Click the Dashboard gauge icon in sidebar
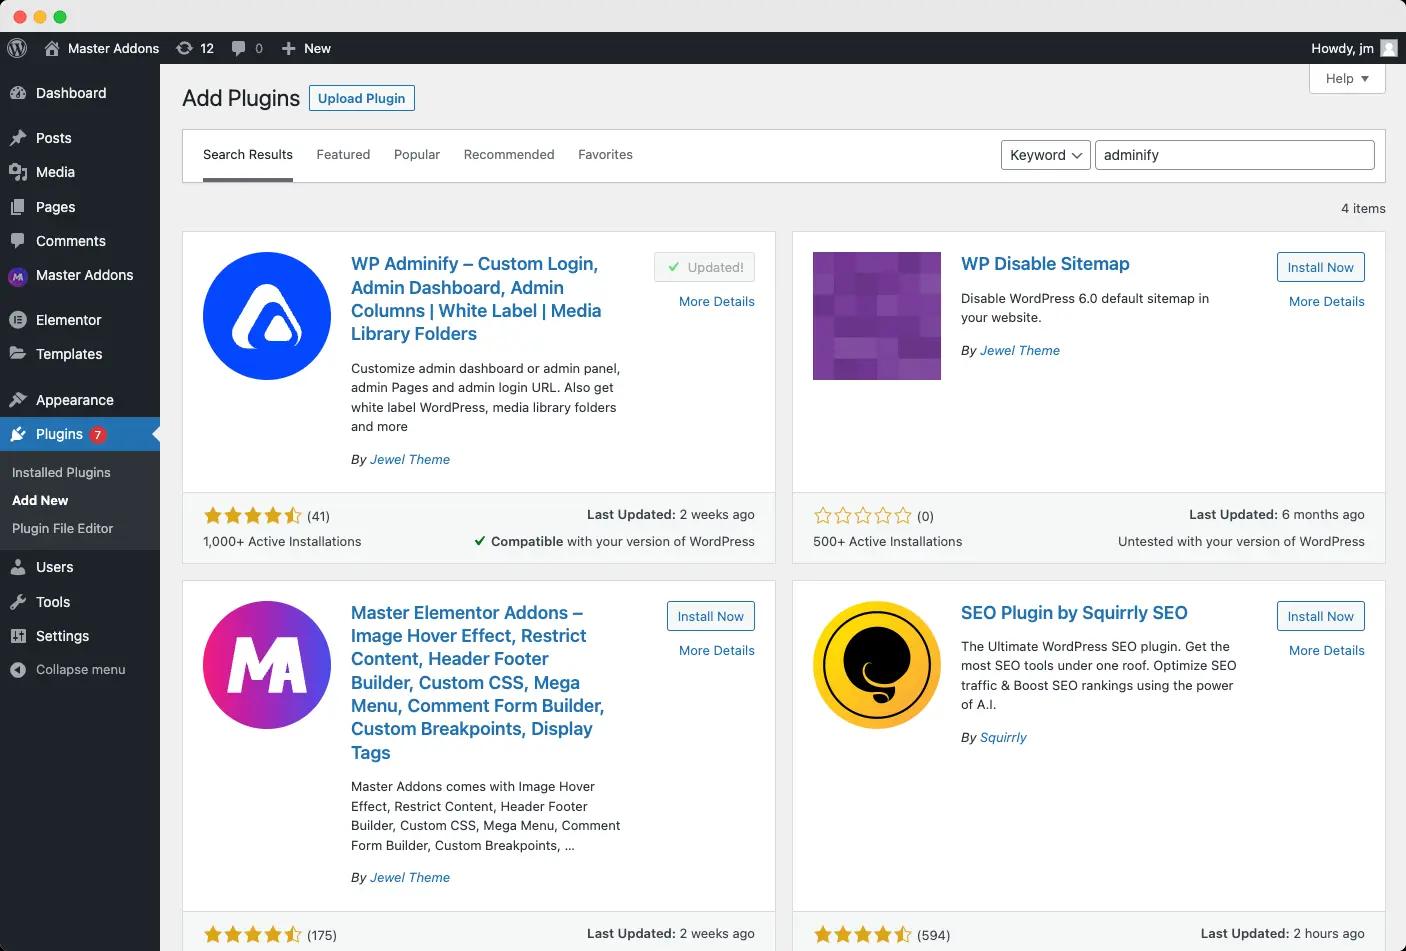This screenshot has width=1406, height=951. click(18, 93)
